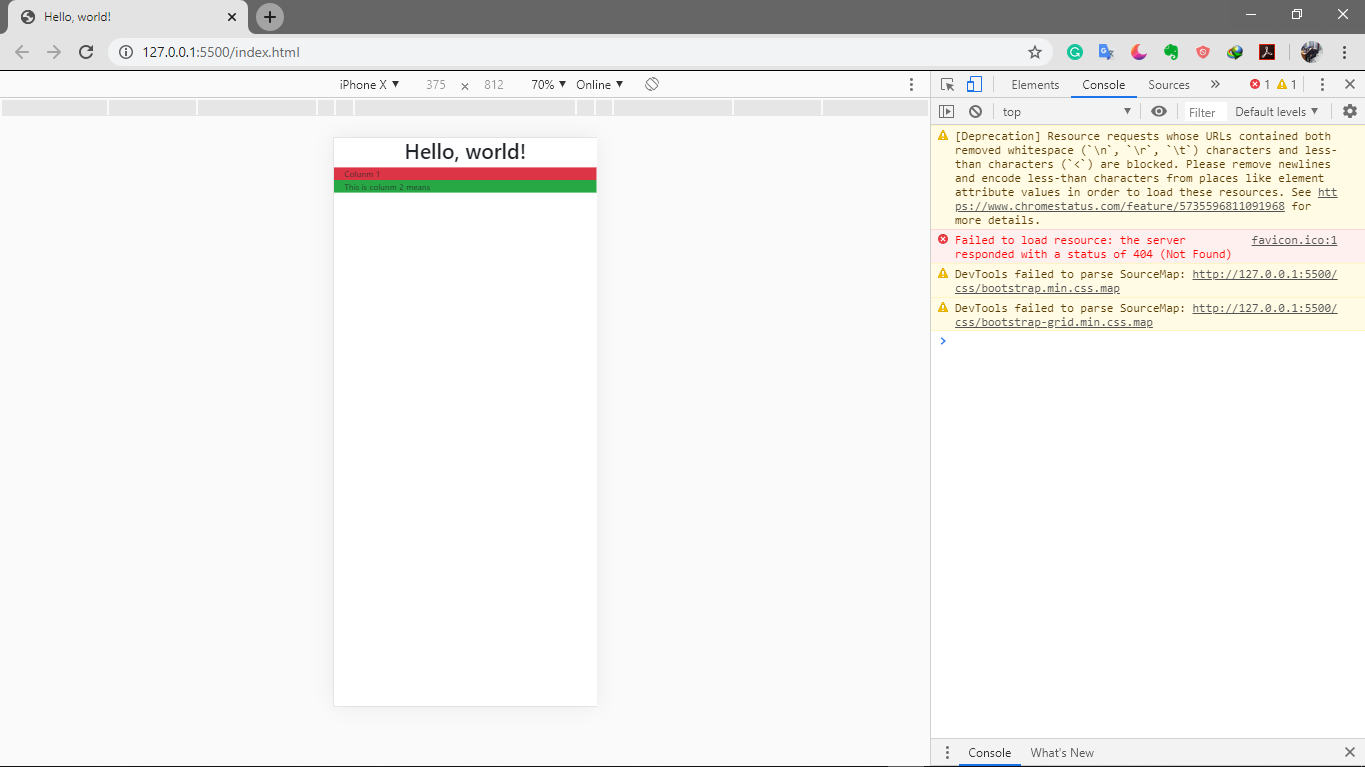Open the Default levels dropdown
Image resolution: width=1365 pixels, height=767 pixels.
click(x=1277, y=112)
